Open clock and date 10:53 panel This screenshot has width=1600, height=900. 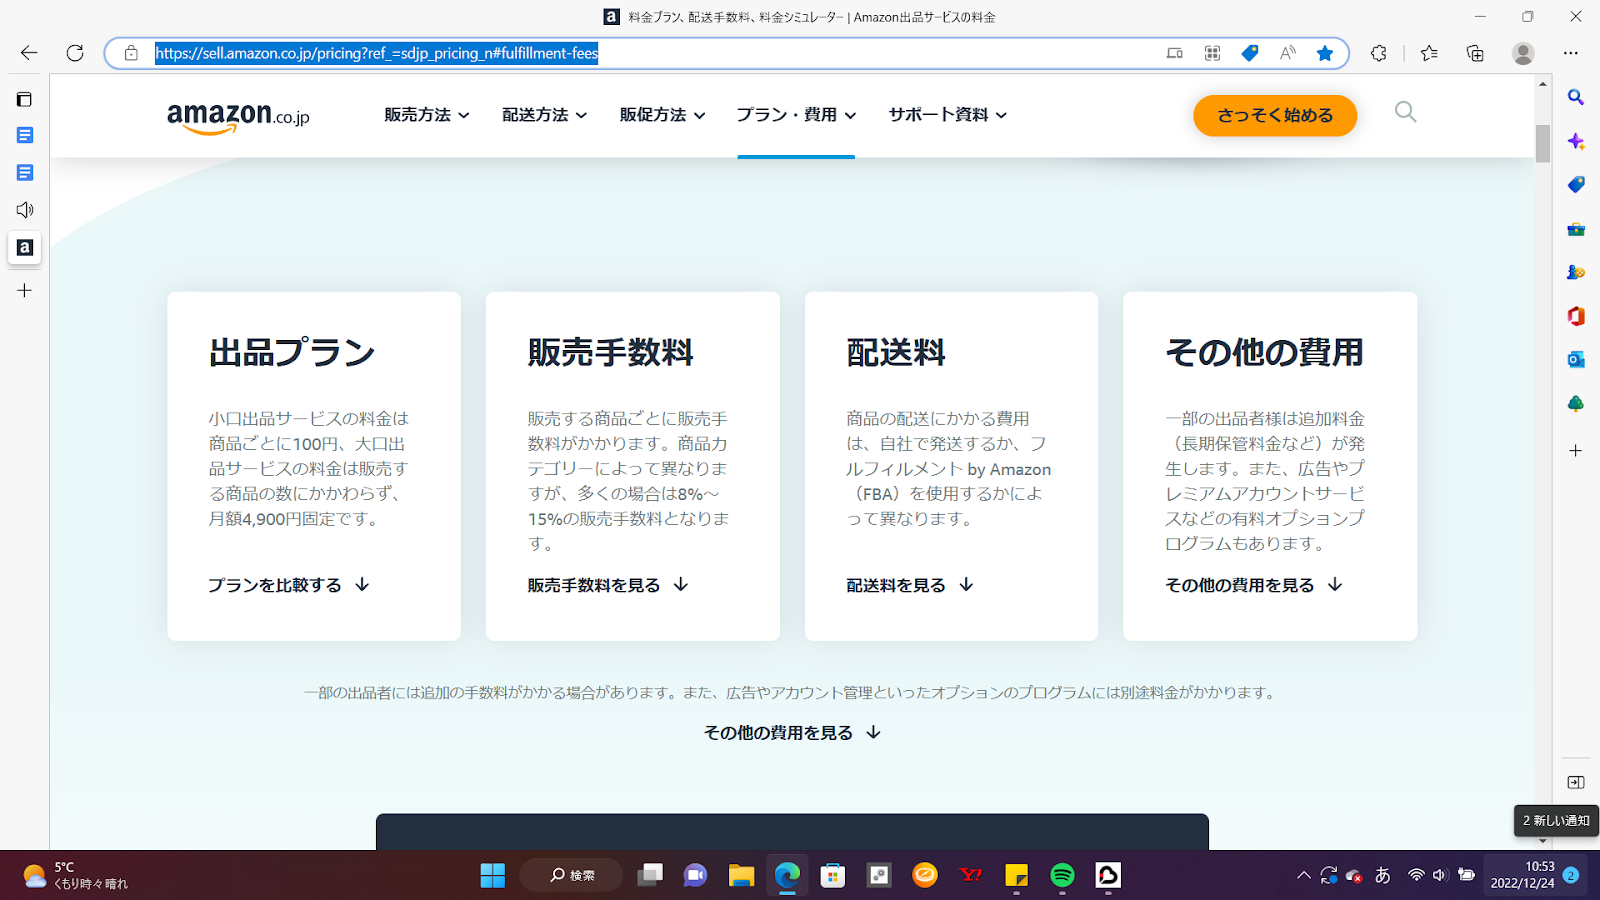[x=1522, y=875]
